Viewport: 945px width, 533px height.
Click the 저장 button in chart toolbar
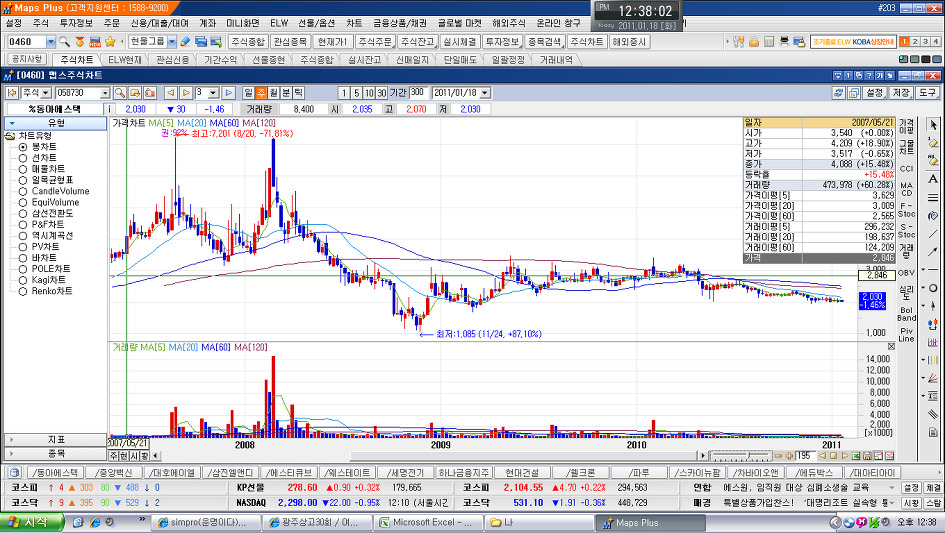click(900, 92)
